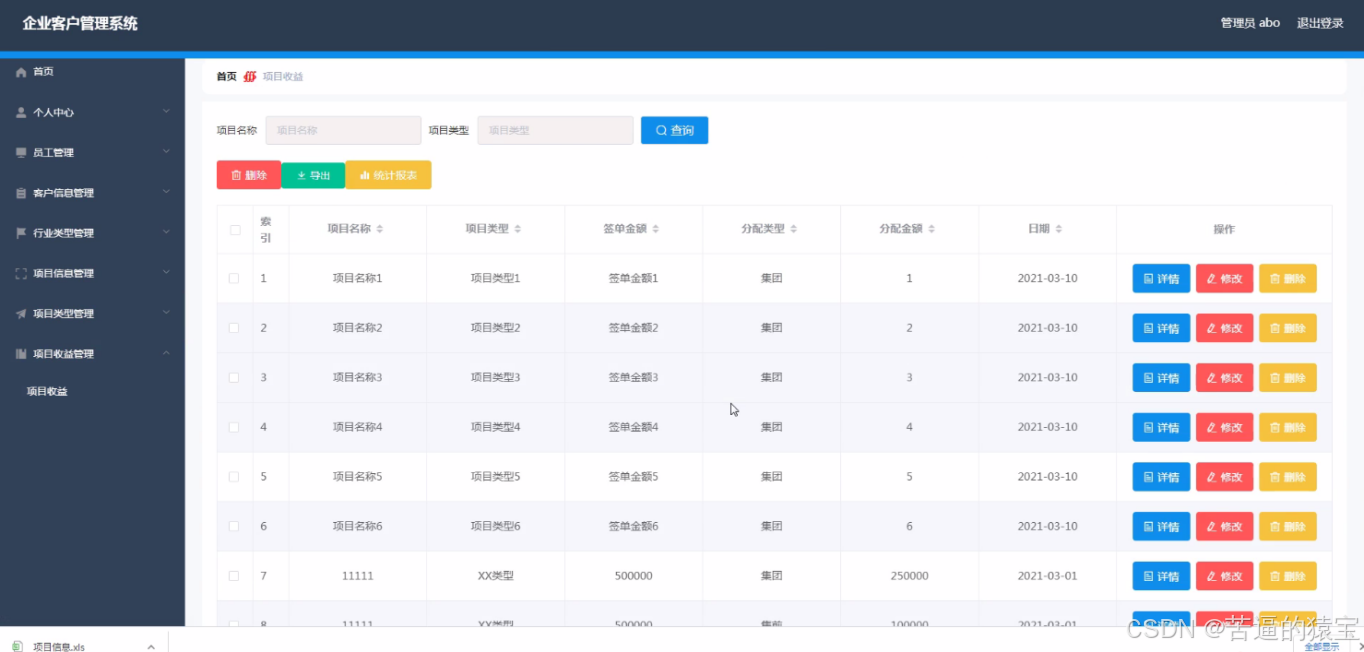The image size is (1364, 652).
Task: Click the blue 查询 search button
Action: click(x=675, y=130)
